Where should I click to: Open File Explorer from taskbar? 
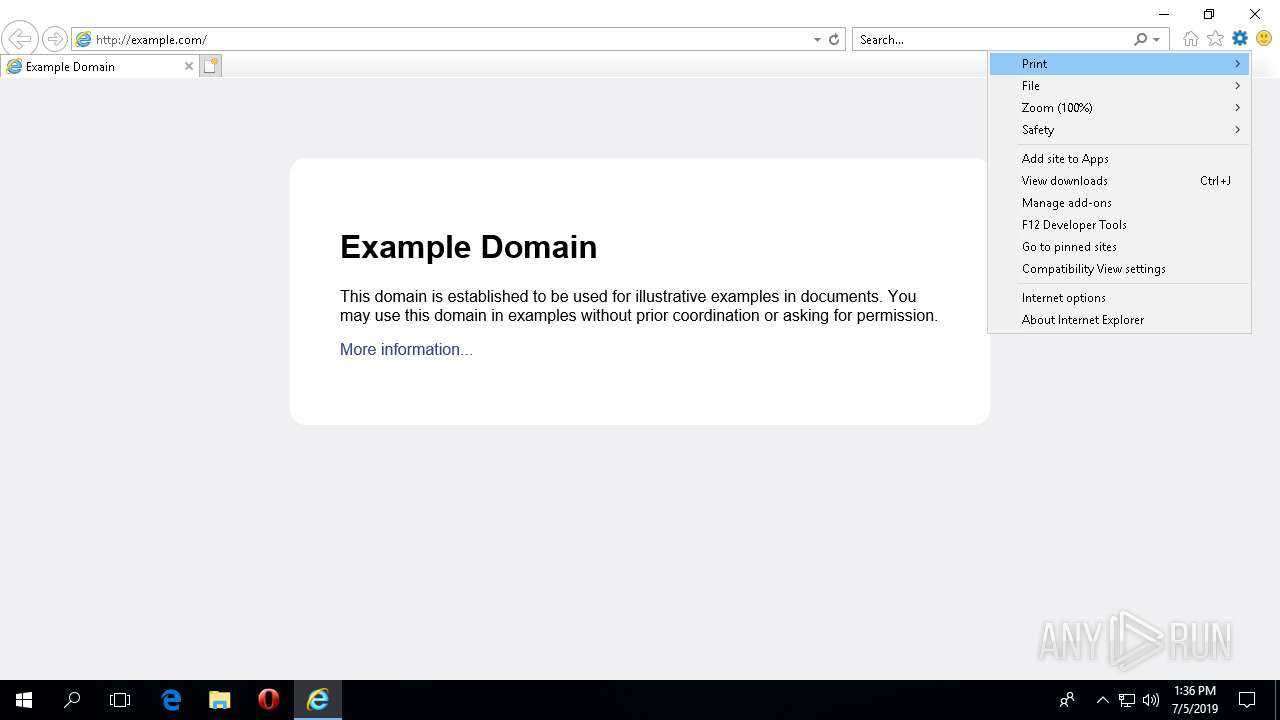220,700
